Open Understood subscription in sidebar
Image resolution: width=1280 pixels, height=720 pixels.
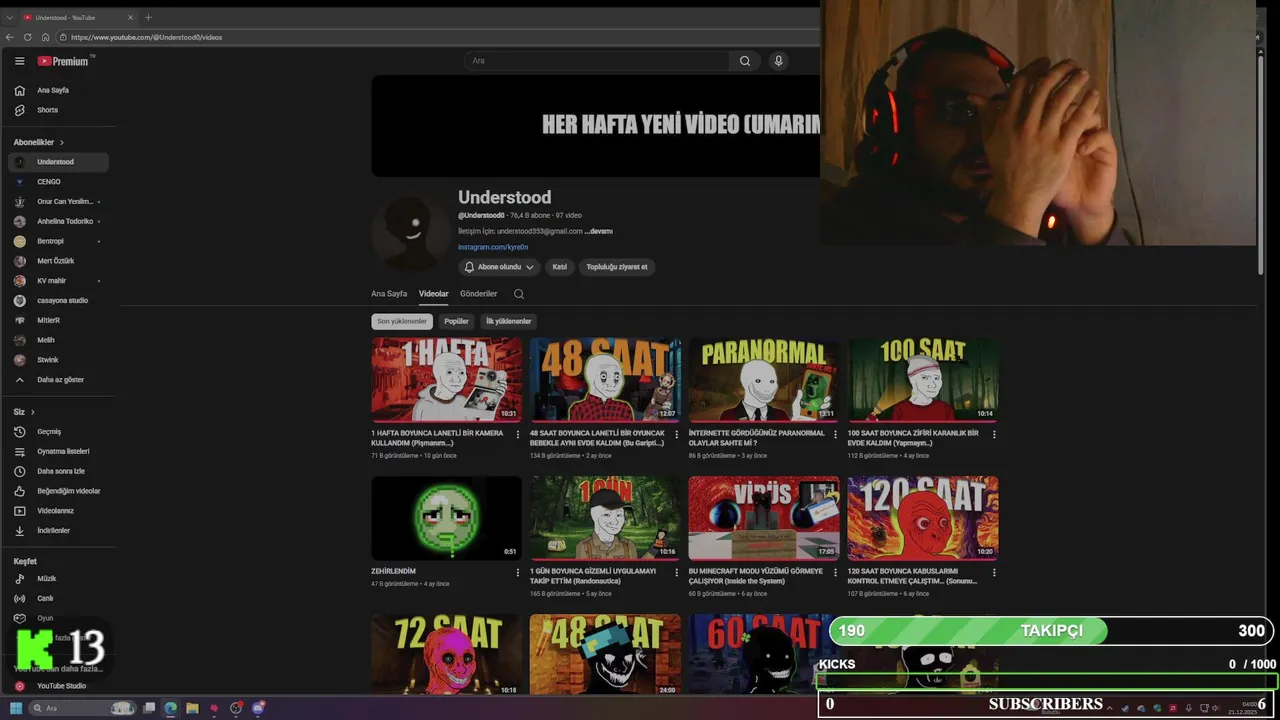59,162
